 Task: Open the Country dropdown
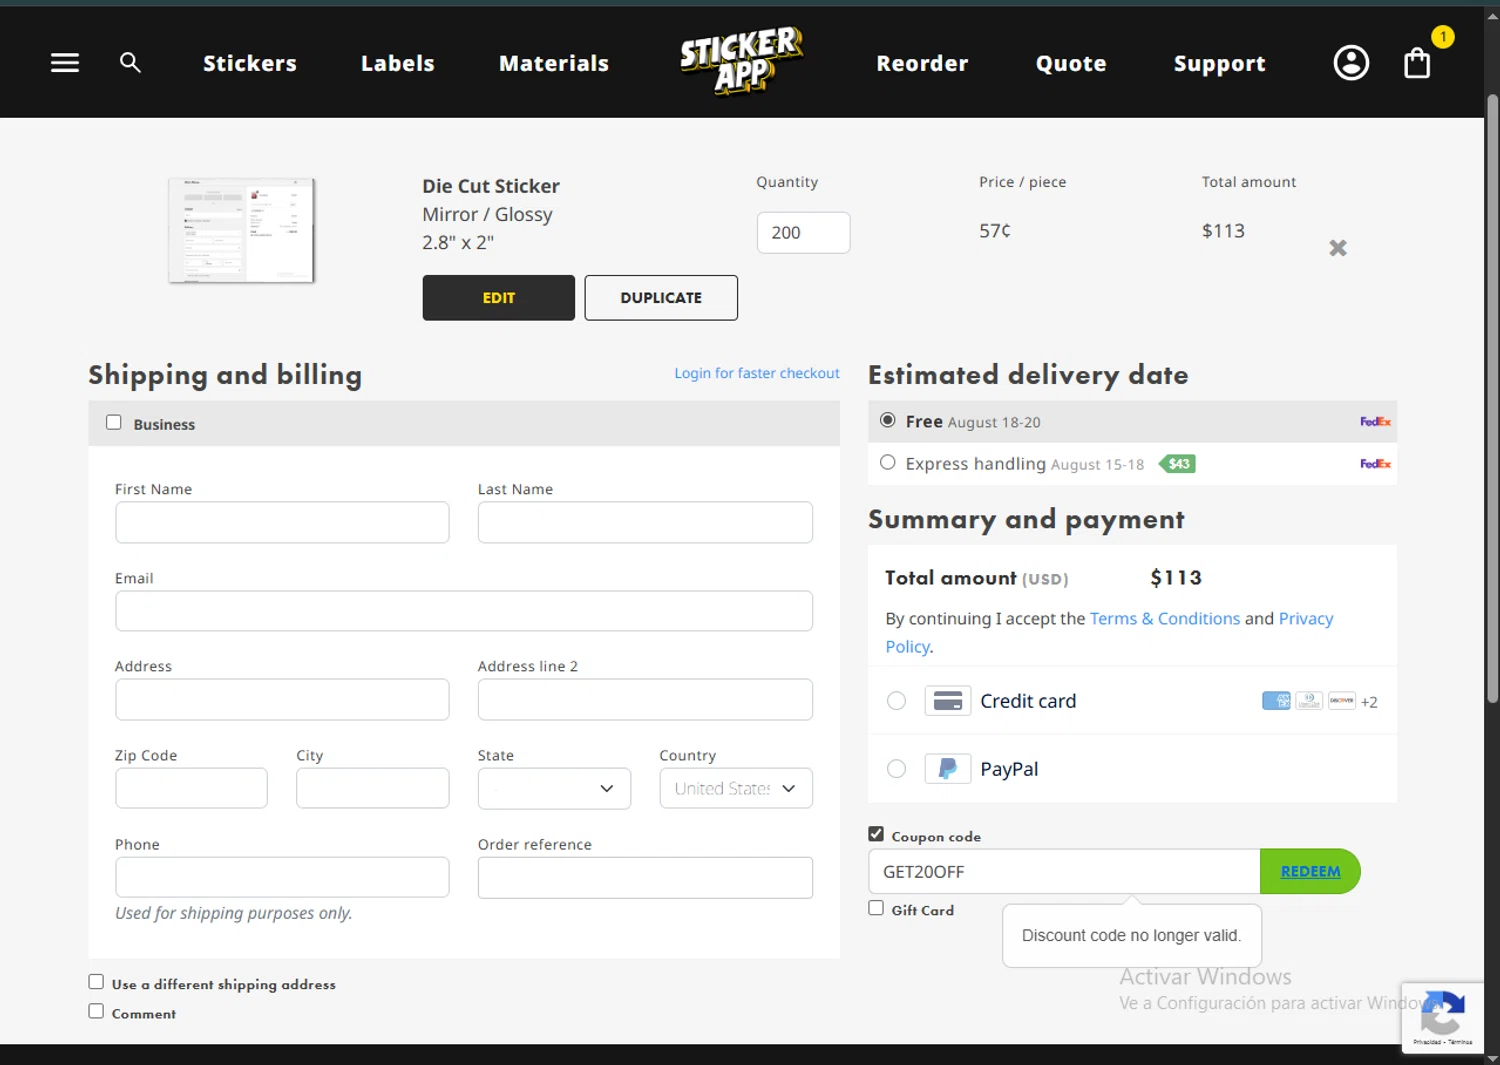(x=735, y=788)
